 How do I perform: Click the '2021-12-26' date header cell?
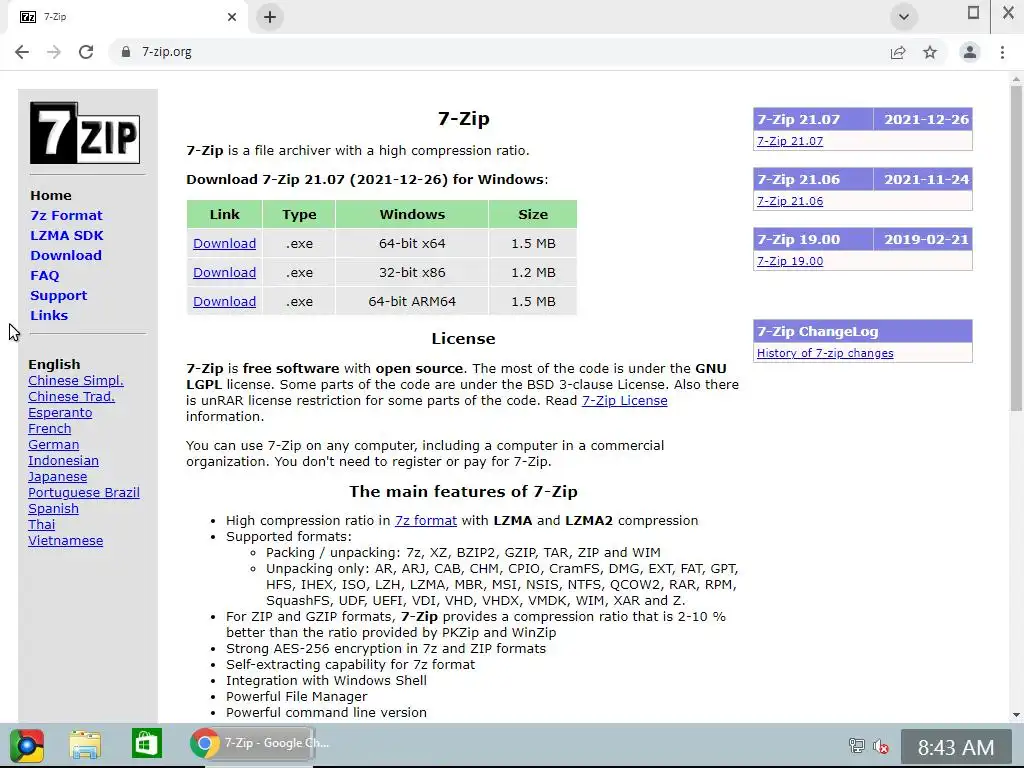[x=923, y=120]
